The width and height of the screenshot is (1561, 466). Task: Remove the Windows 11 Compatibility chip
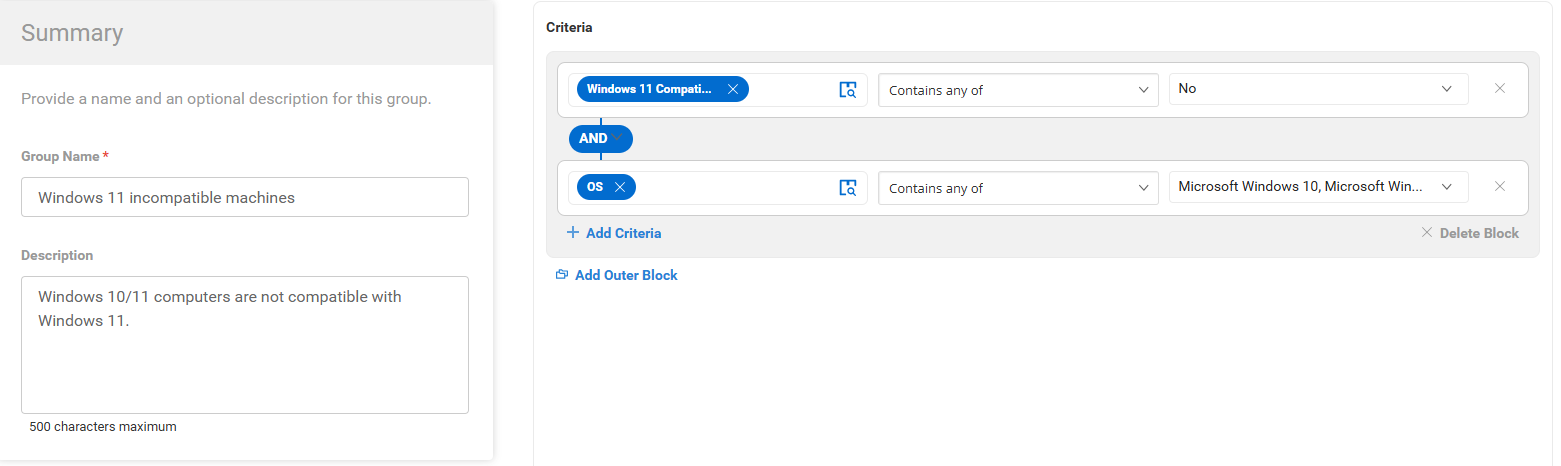[733, 89]
